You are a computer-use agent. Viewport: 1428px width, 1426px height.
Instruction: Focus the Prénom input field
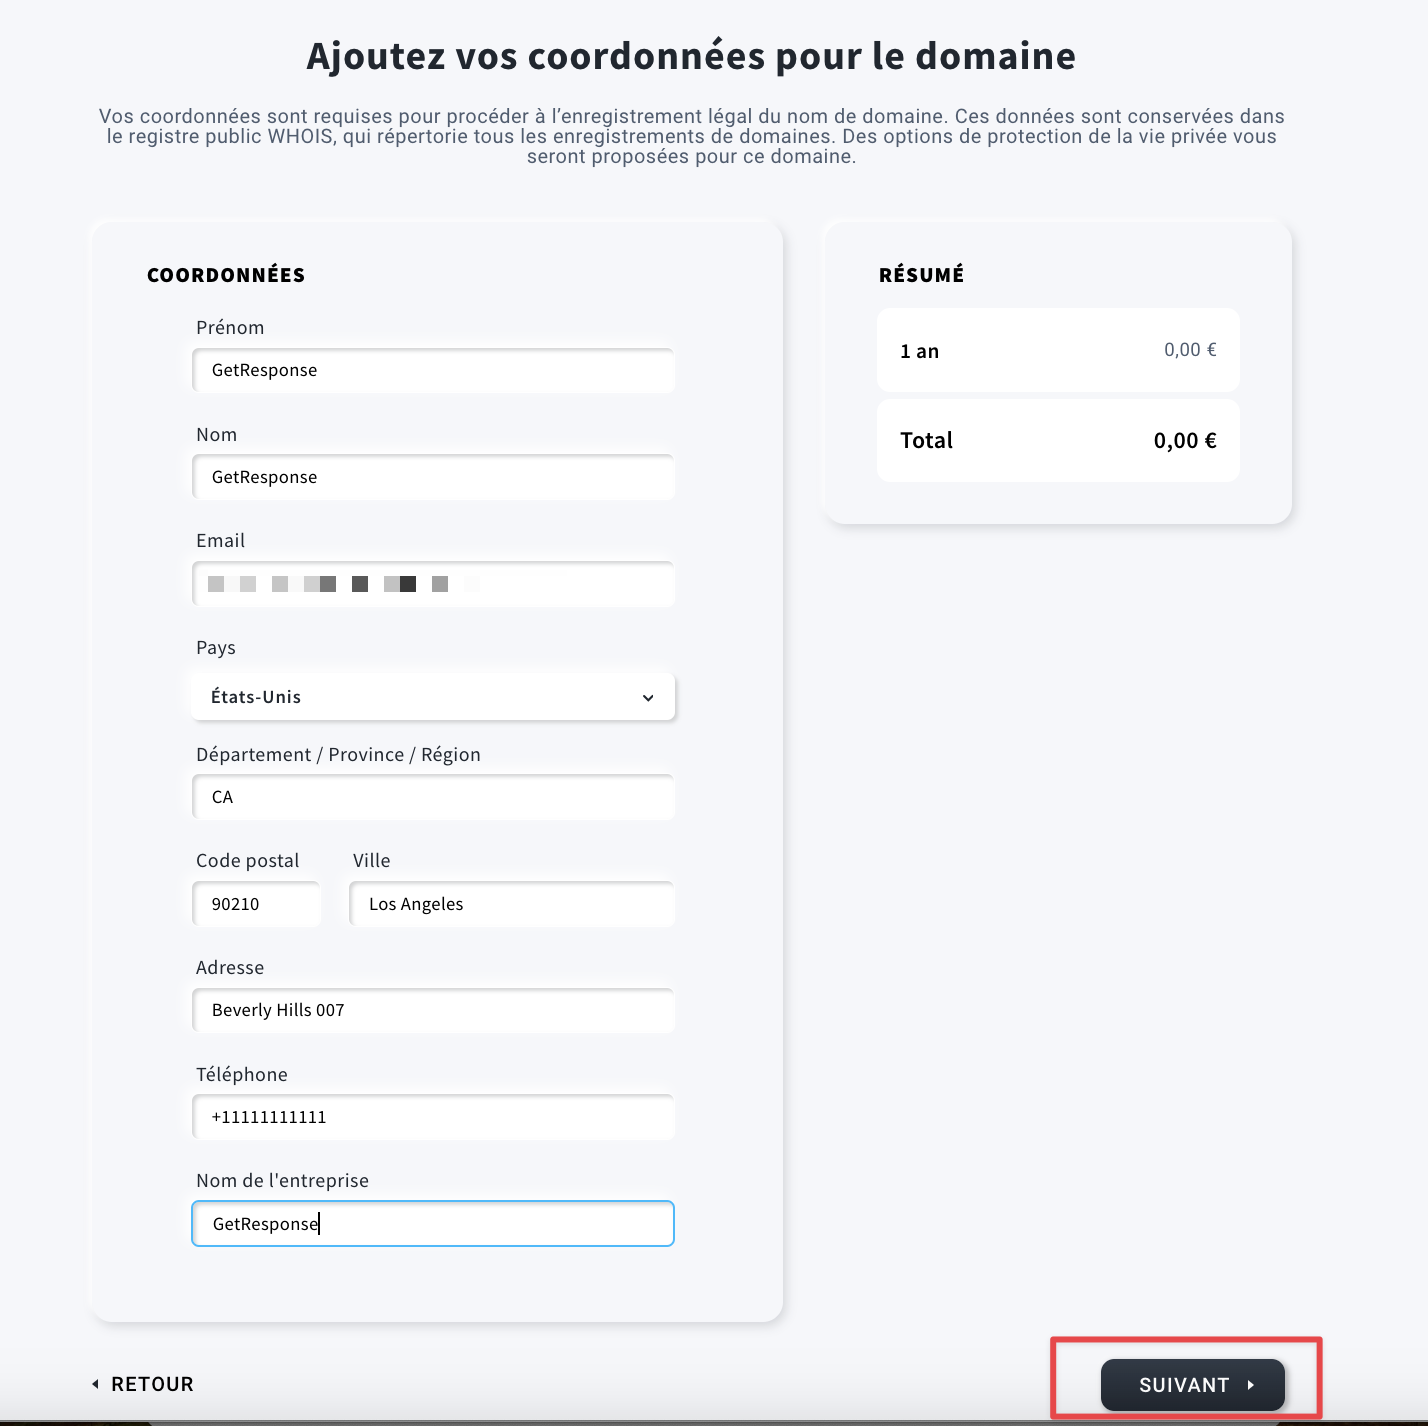pyautogui.click(x=433, y=370)
